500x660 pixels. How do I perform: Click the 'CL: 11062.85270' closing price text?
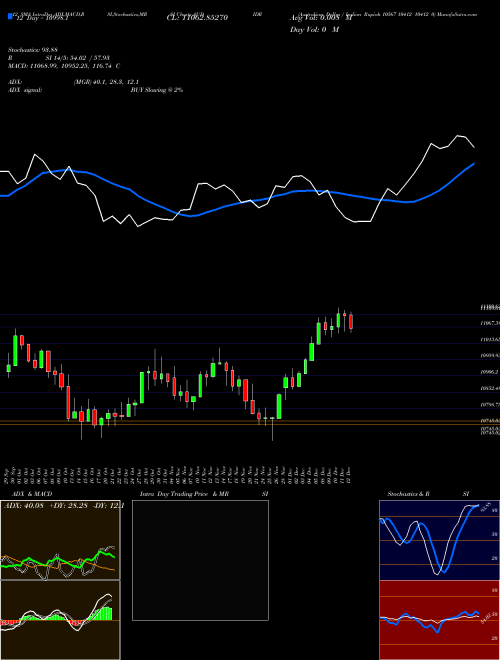(197, 18)
